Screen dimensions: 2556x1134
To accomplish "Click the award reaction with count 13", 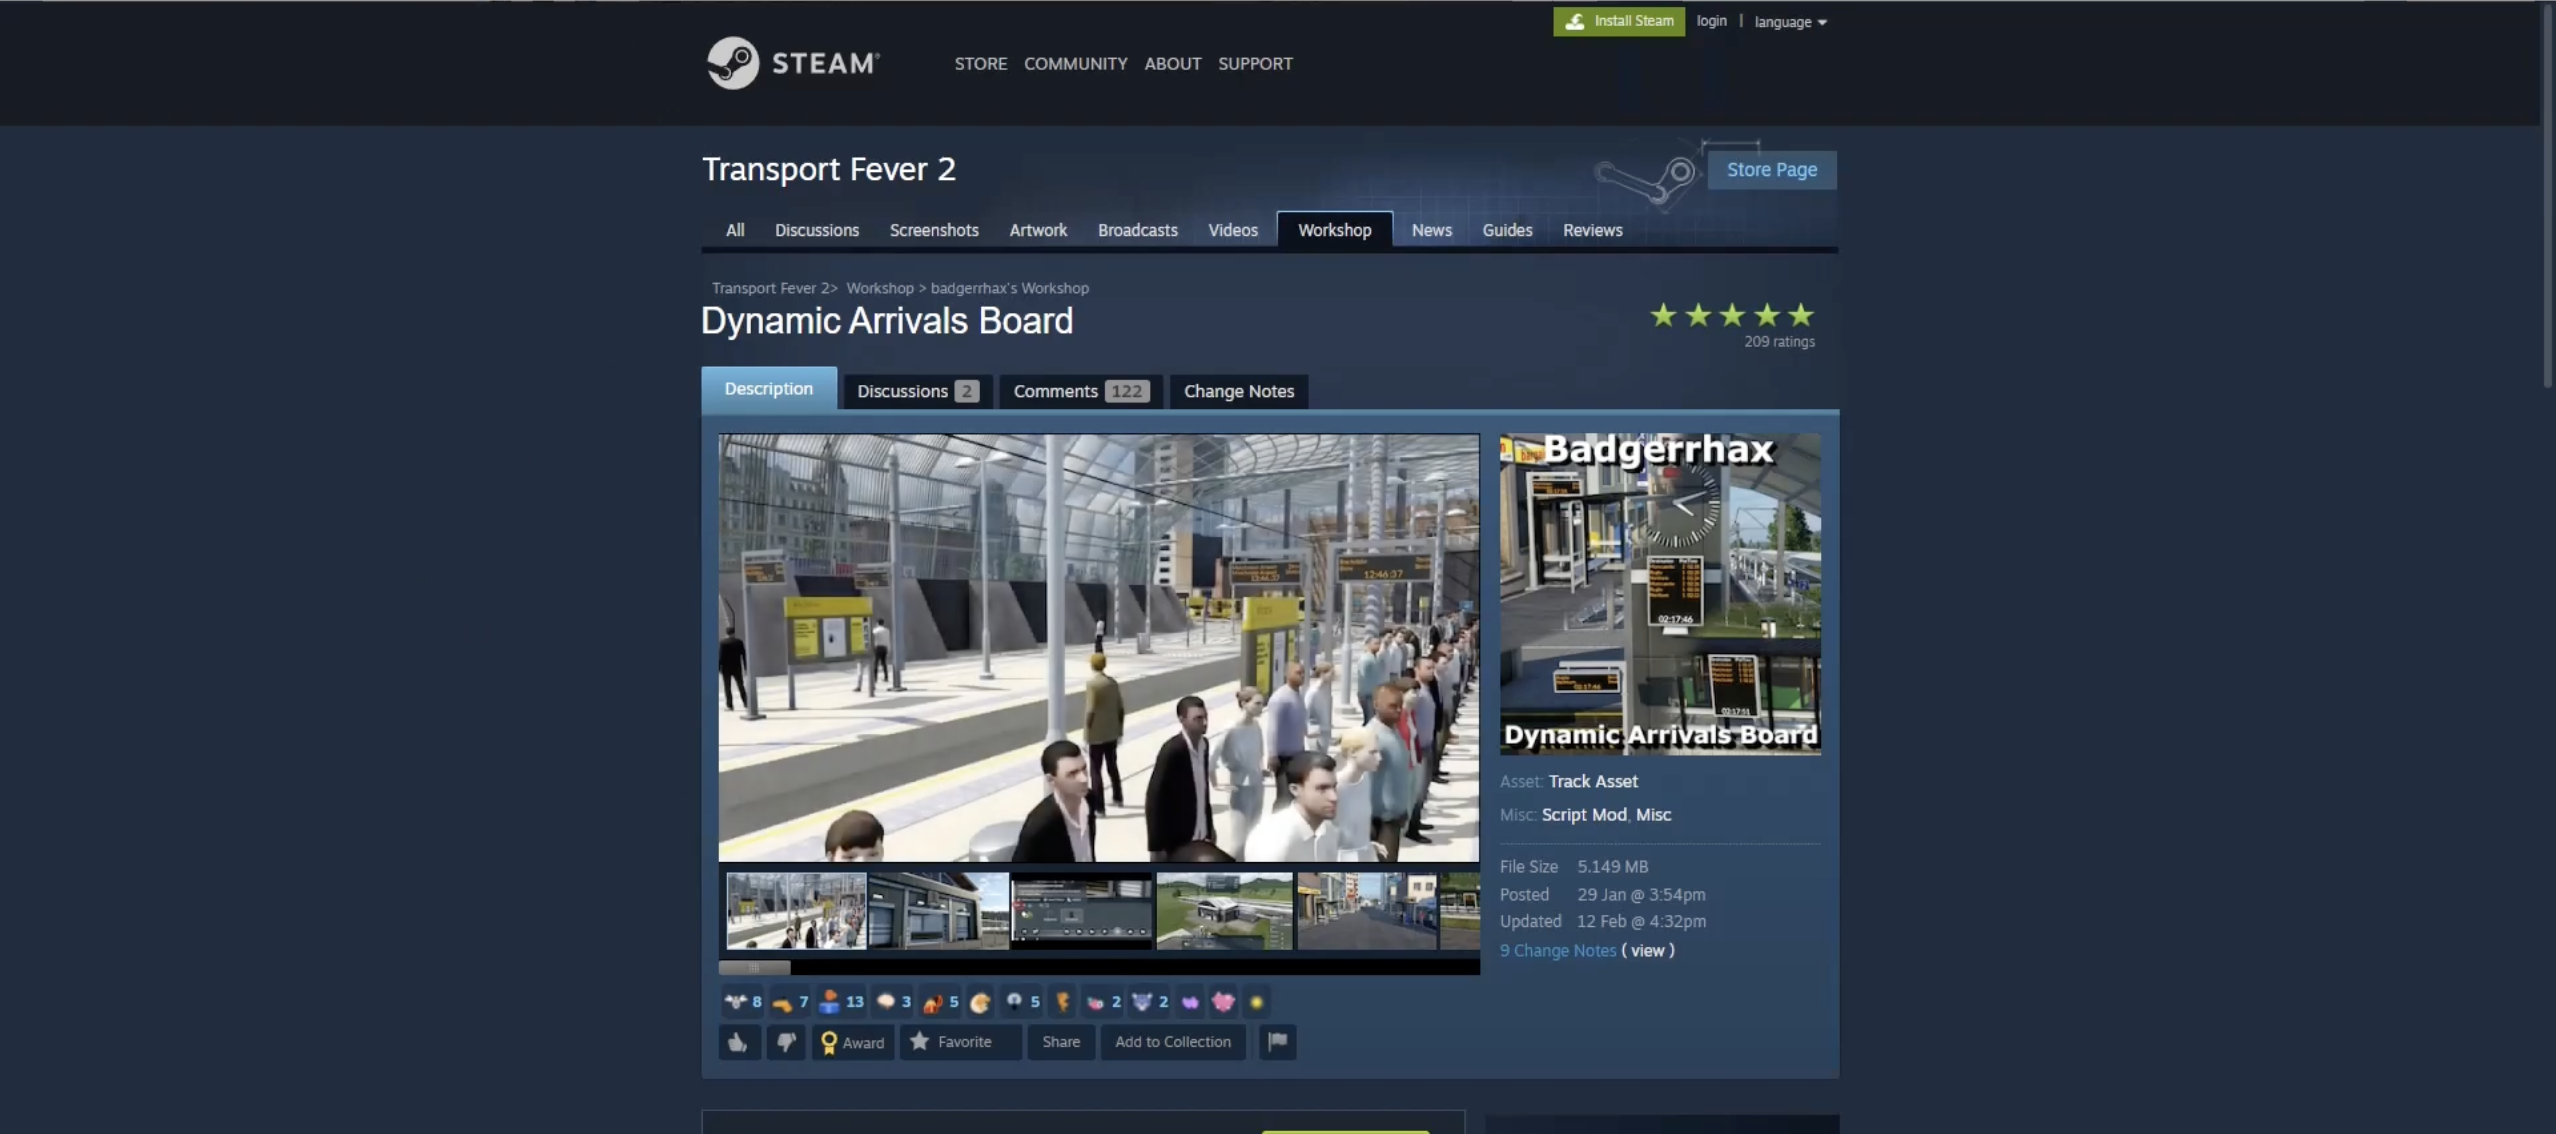I will [841, 1001].
